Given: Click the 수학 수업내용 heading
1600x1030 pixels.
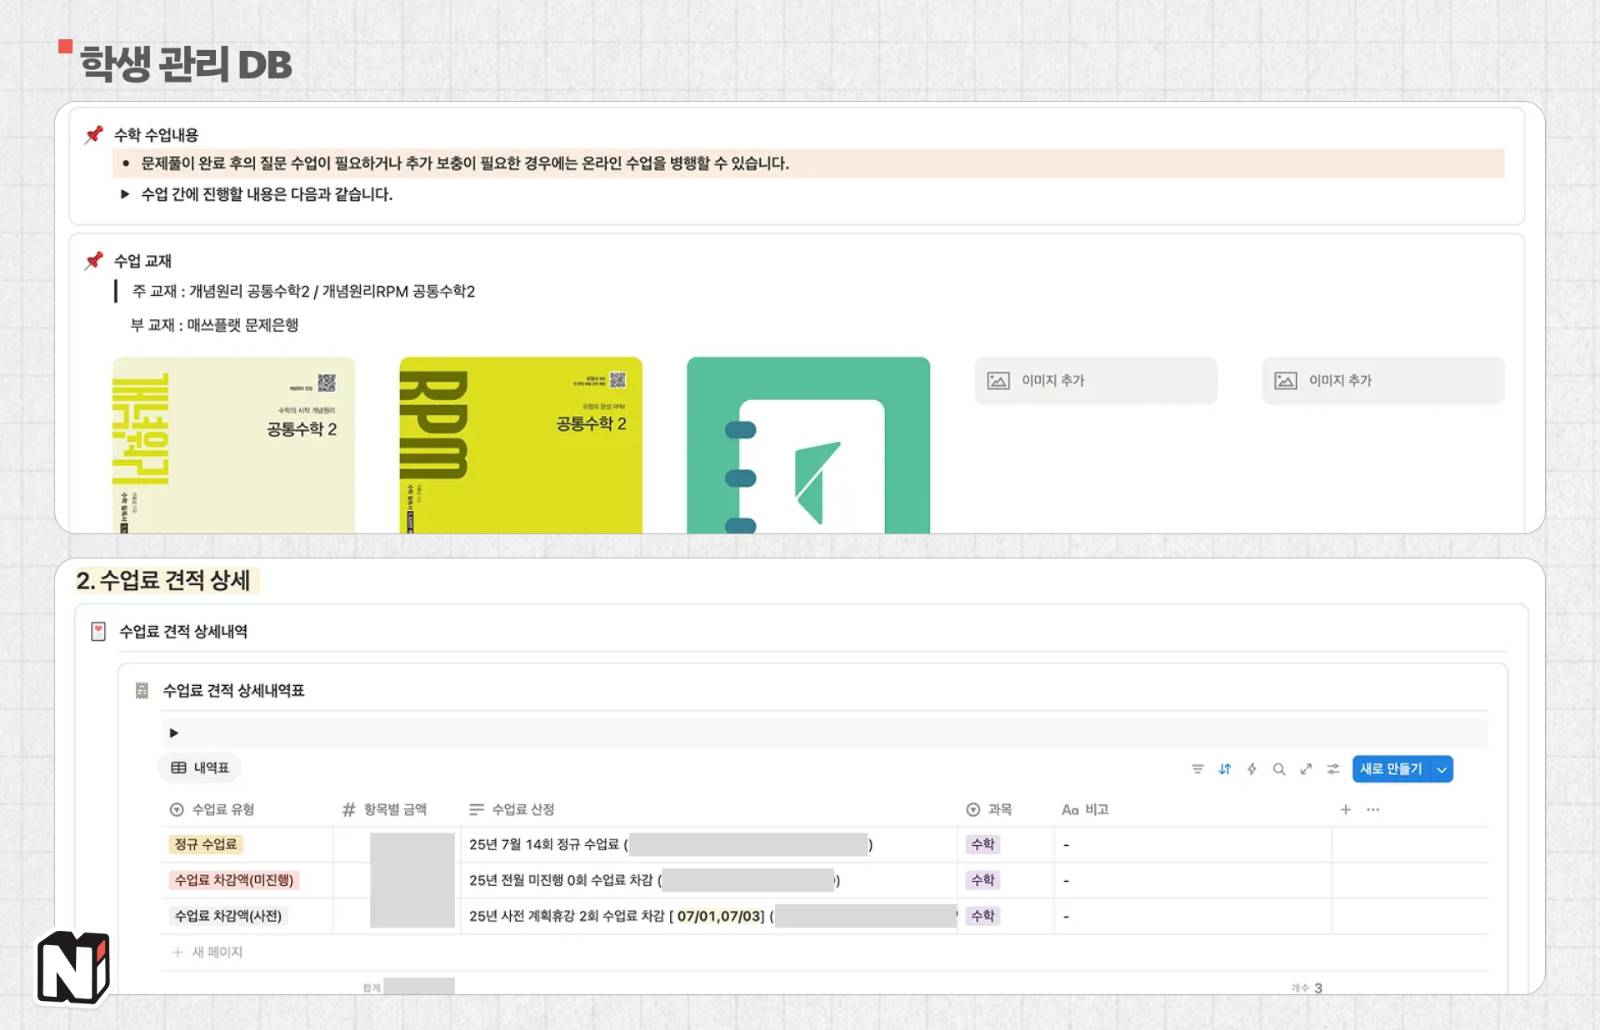Looking at the screenshot, I should coord(156,134).
